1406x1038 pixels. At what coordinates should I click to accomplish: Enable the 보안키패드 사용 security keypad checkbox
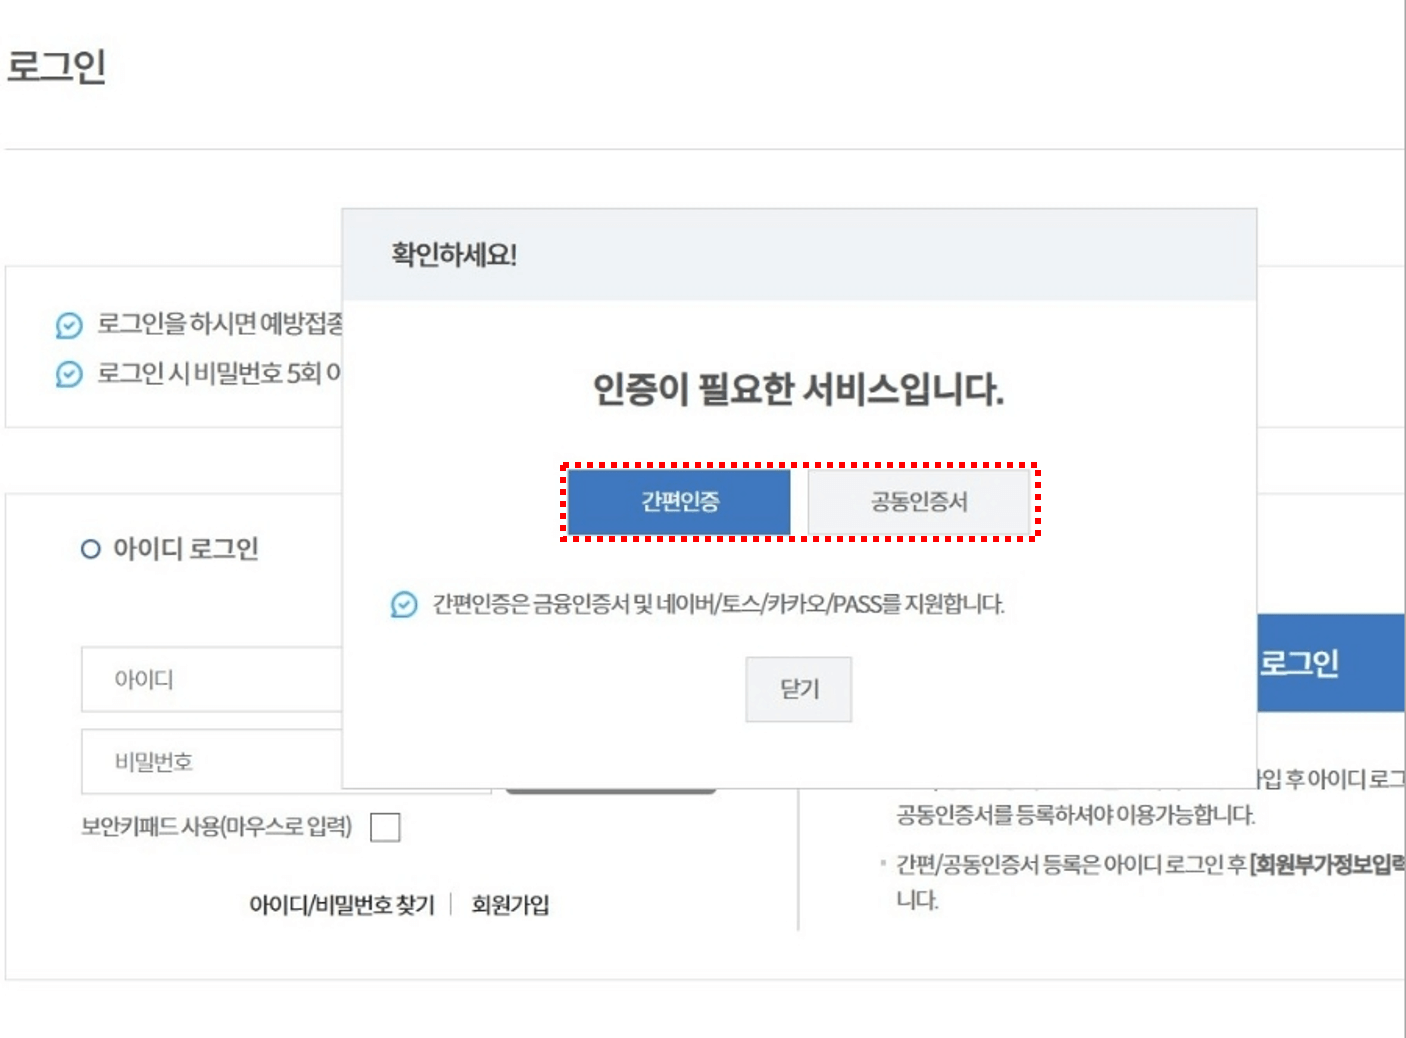tap(383, 826)
